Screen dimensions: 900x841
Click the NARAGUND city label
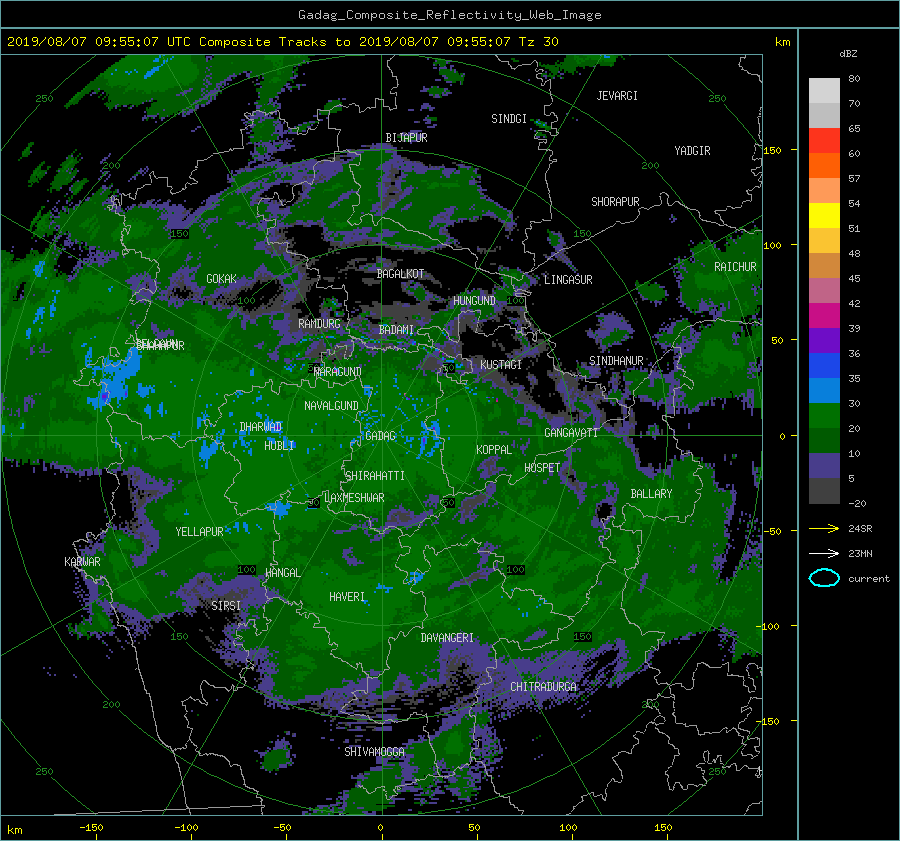click(338, 372)
